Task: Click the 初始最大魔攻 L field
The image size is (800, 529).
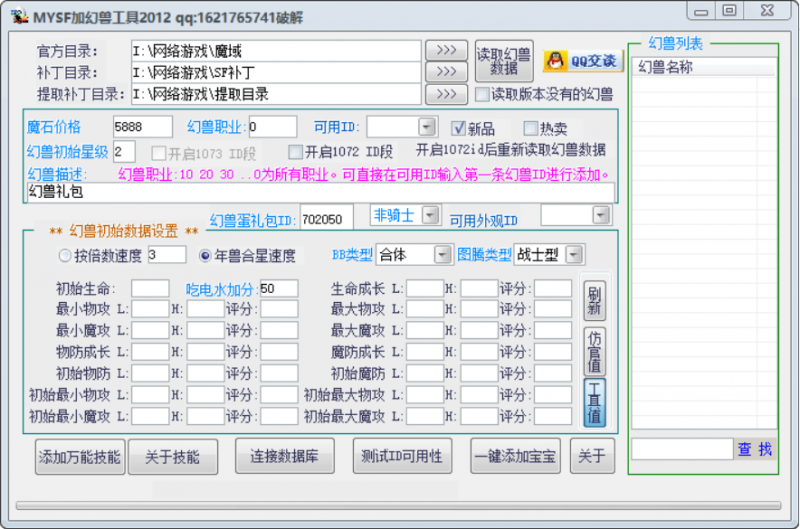Action: point(424,416)
